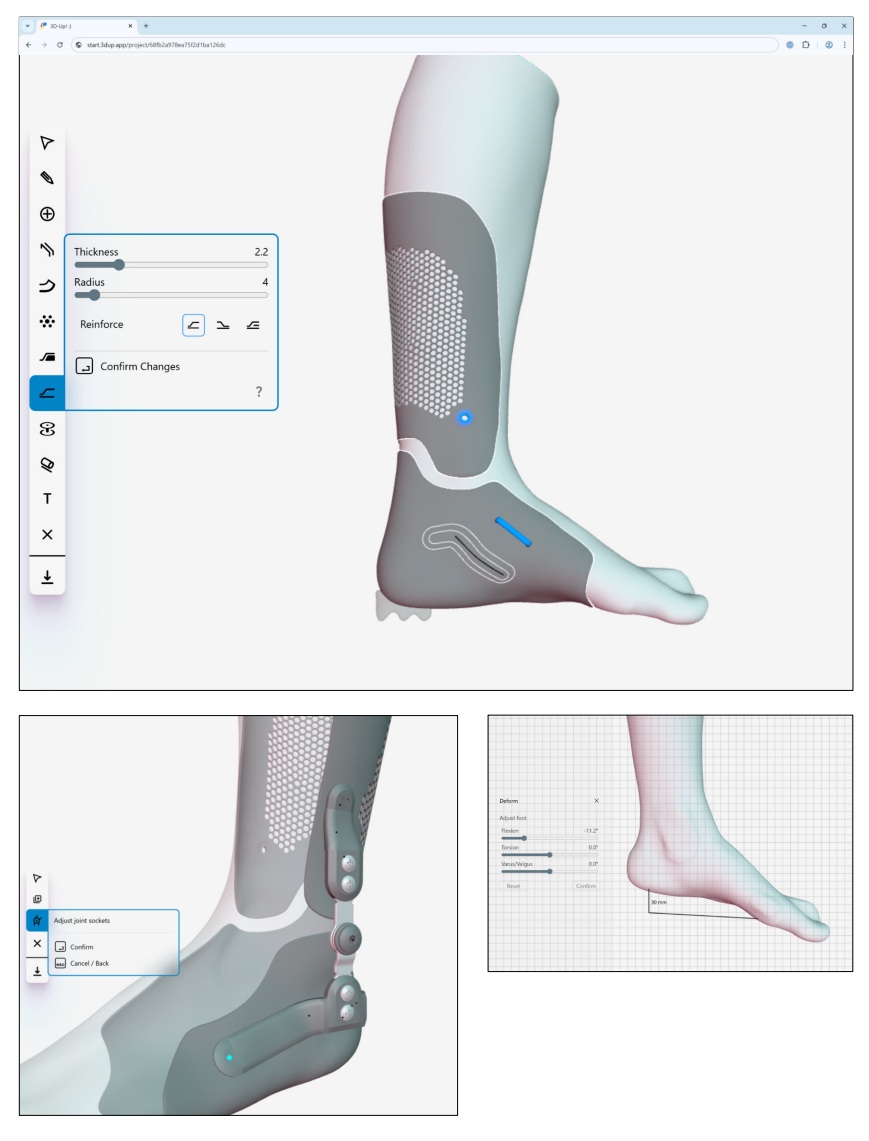Open the browser three-dot menu
Image resolution: width=869 pixels, height=1141 pixels.
(844, 44)
